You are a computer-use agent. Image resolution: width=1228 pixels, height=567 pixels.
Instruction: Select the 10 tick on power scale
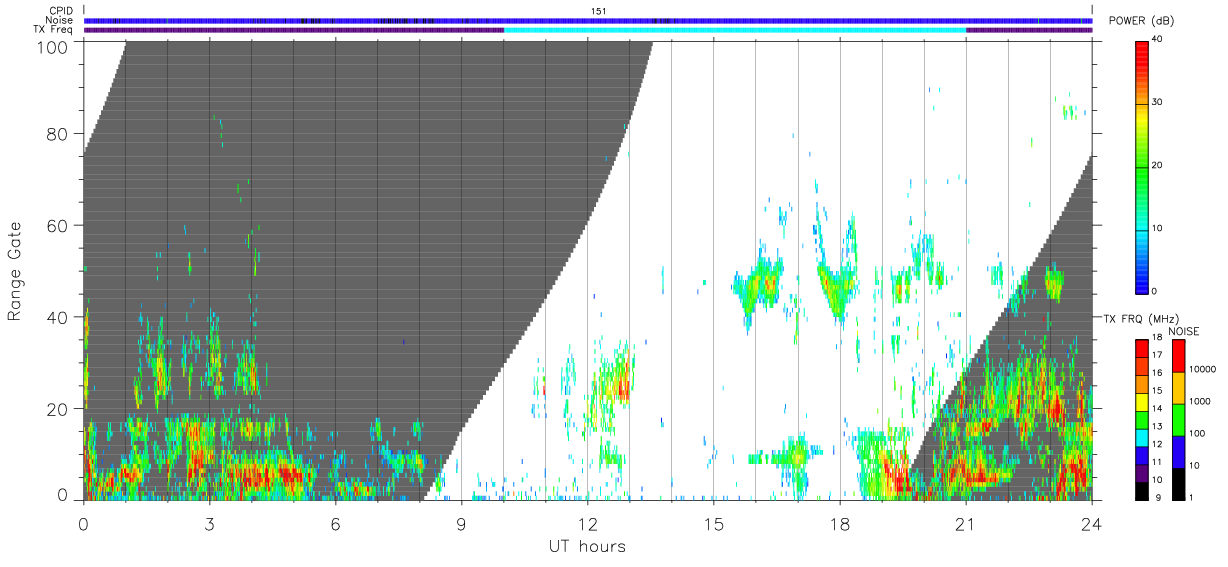pyautogui.click(x=1157, y=229)
